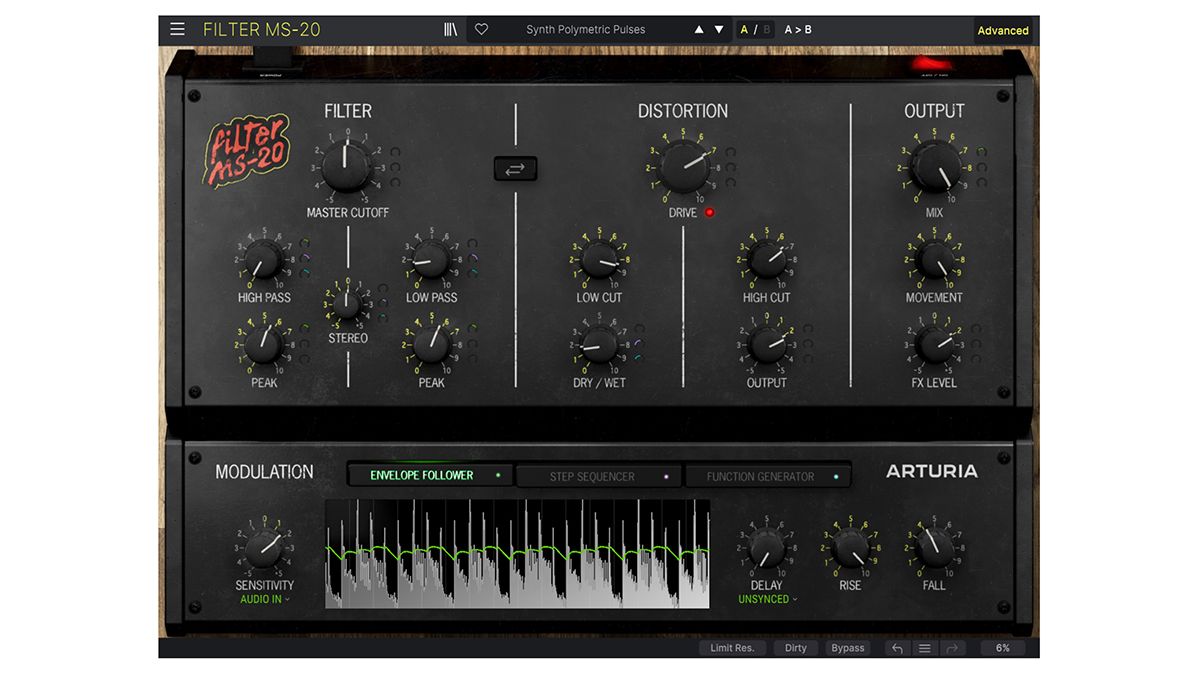Click the Stereo knob
The height and width of the screenshot is (675, 1200).
[347, 303]
